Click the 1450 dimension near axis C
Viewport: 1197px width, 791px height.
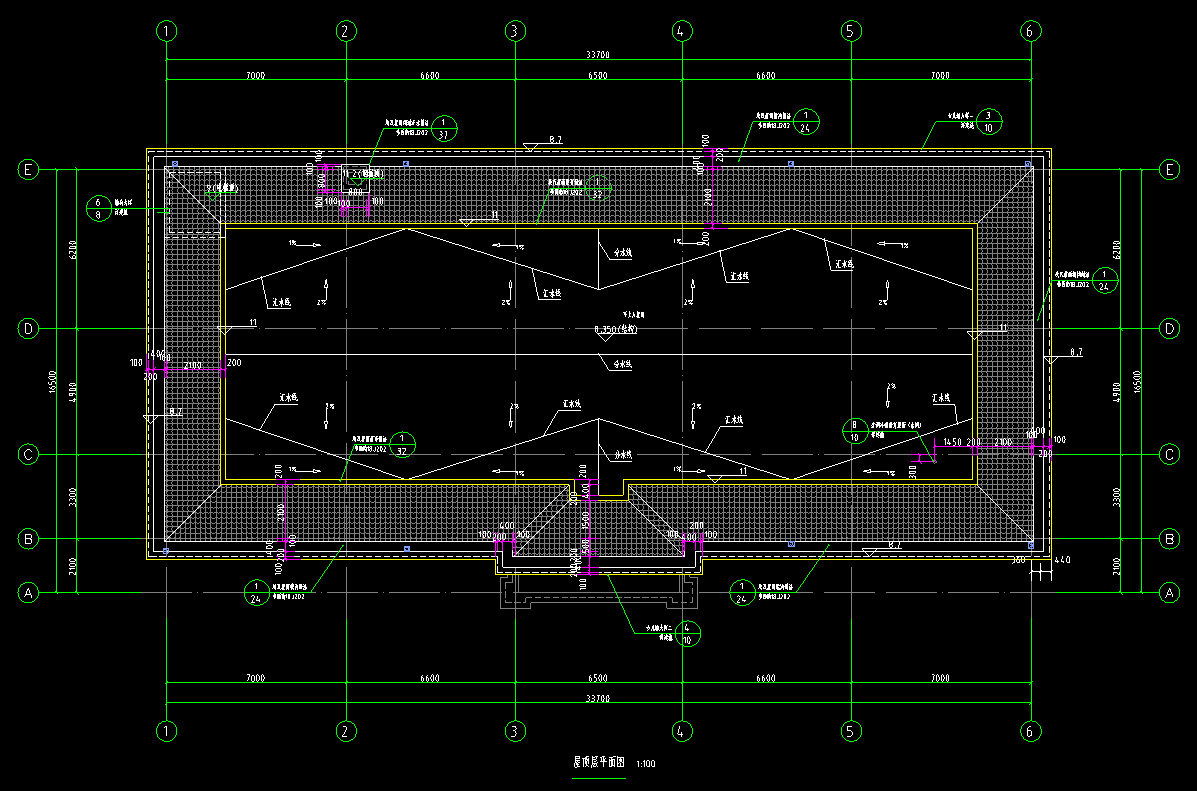pyautogui.click(x=951, y=442)
